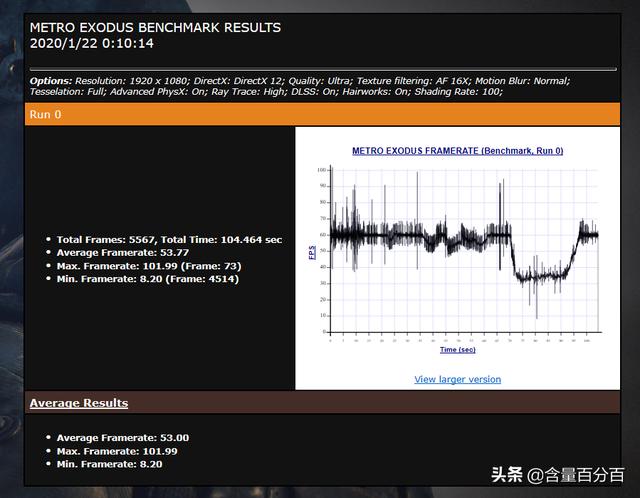The height and width of the screenshot is (498, 640).
Task: Select Average Framerate: 53.00 in Average Results
Action: 123,438
